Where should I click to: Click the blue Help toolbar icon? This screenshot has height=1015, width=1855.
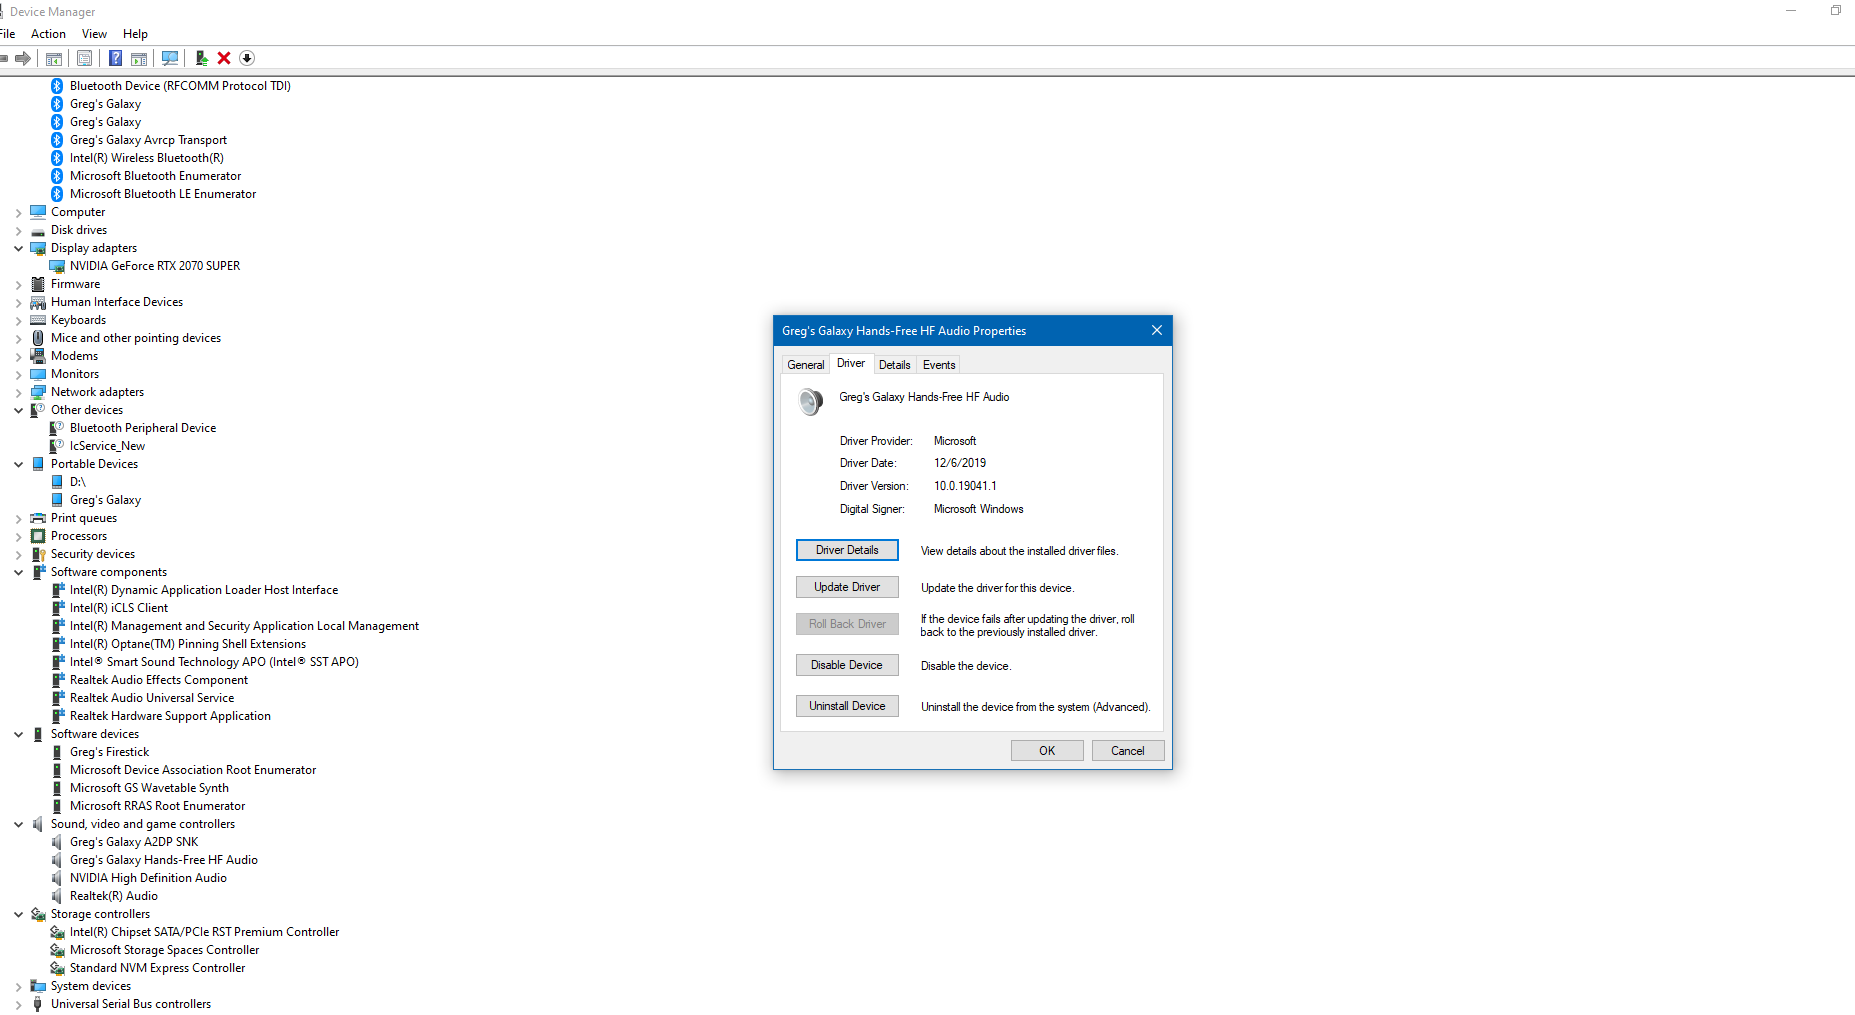click(x=116, y=58)
